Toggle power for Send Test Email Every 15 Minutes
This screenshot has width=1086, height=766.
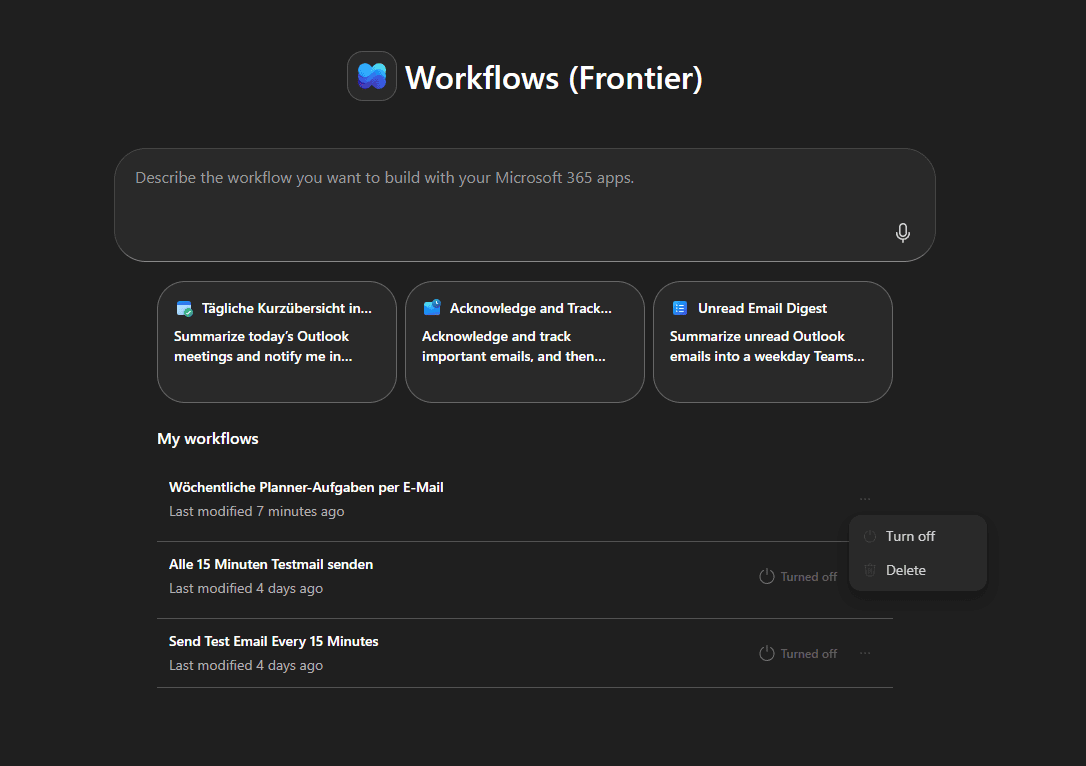pyautogui.click(x=767, y=653)
